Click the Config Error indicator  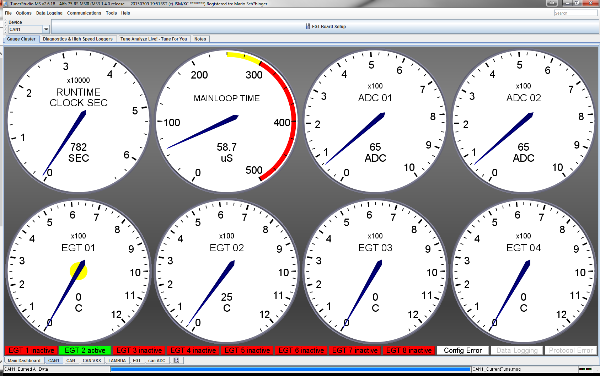point(463,350)
